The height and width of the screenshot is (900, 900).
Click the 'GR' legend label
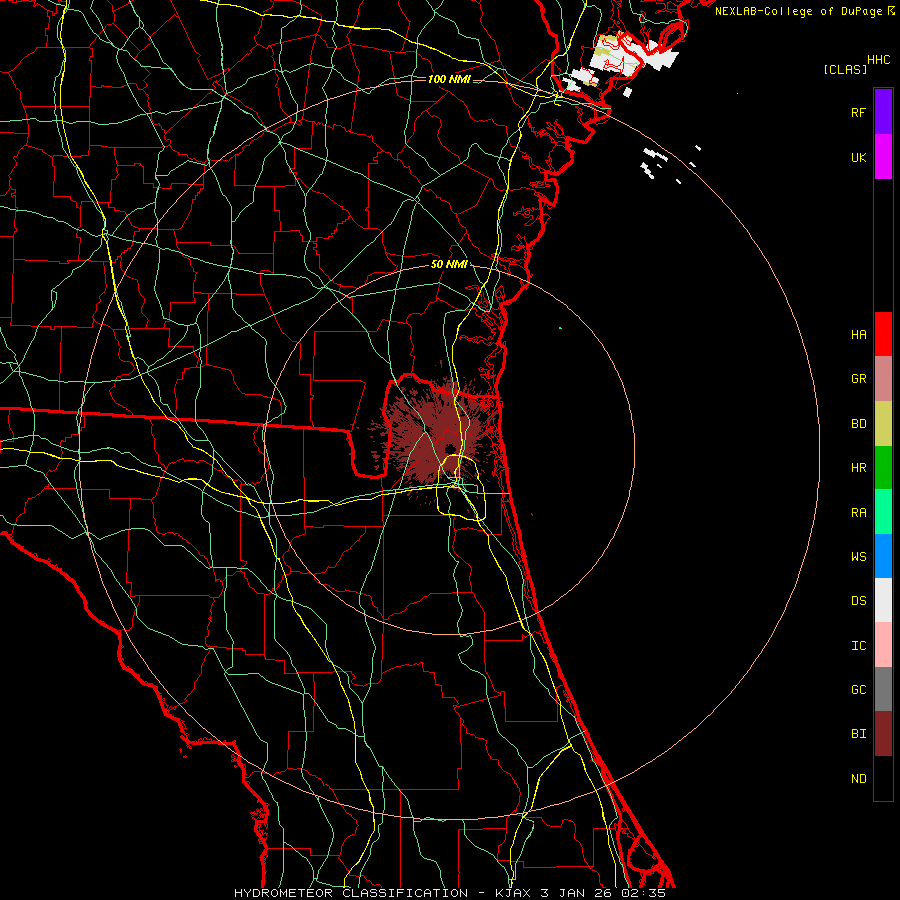[x=858, y=379]
